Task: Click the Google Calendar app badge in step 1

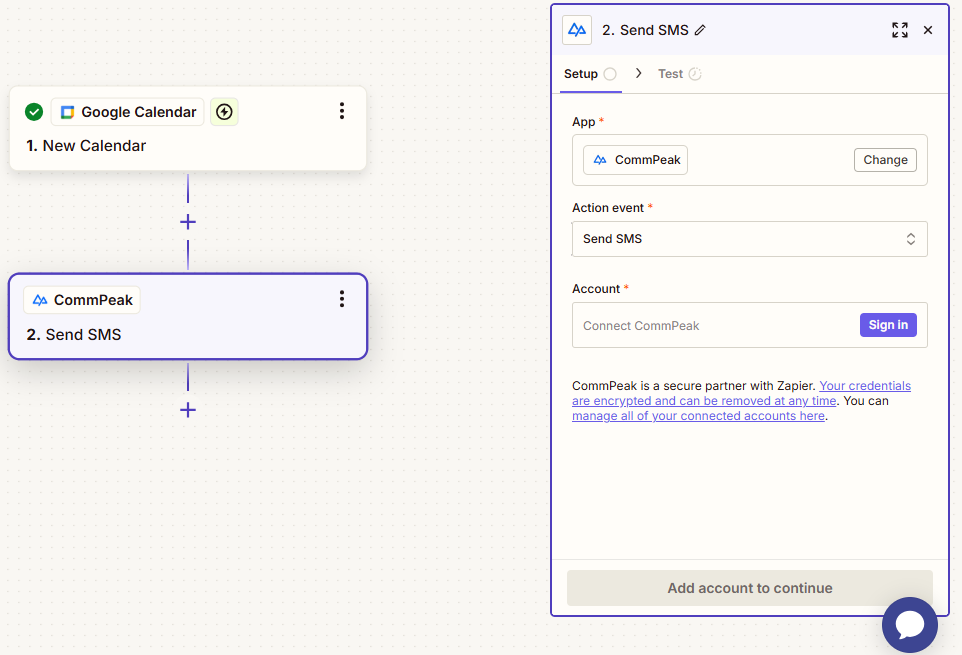Action: 128,112
